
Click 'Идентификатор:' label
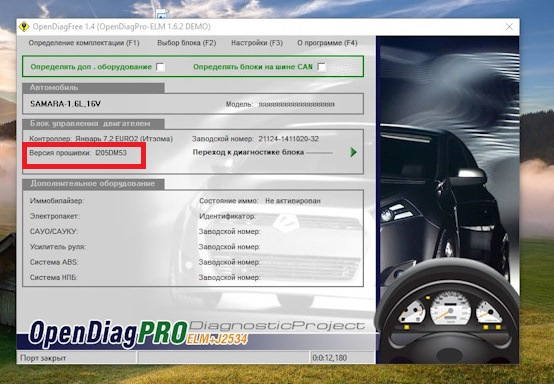pos(227,216)
